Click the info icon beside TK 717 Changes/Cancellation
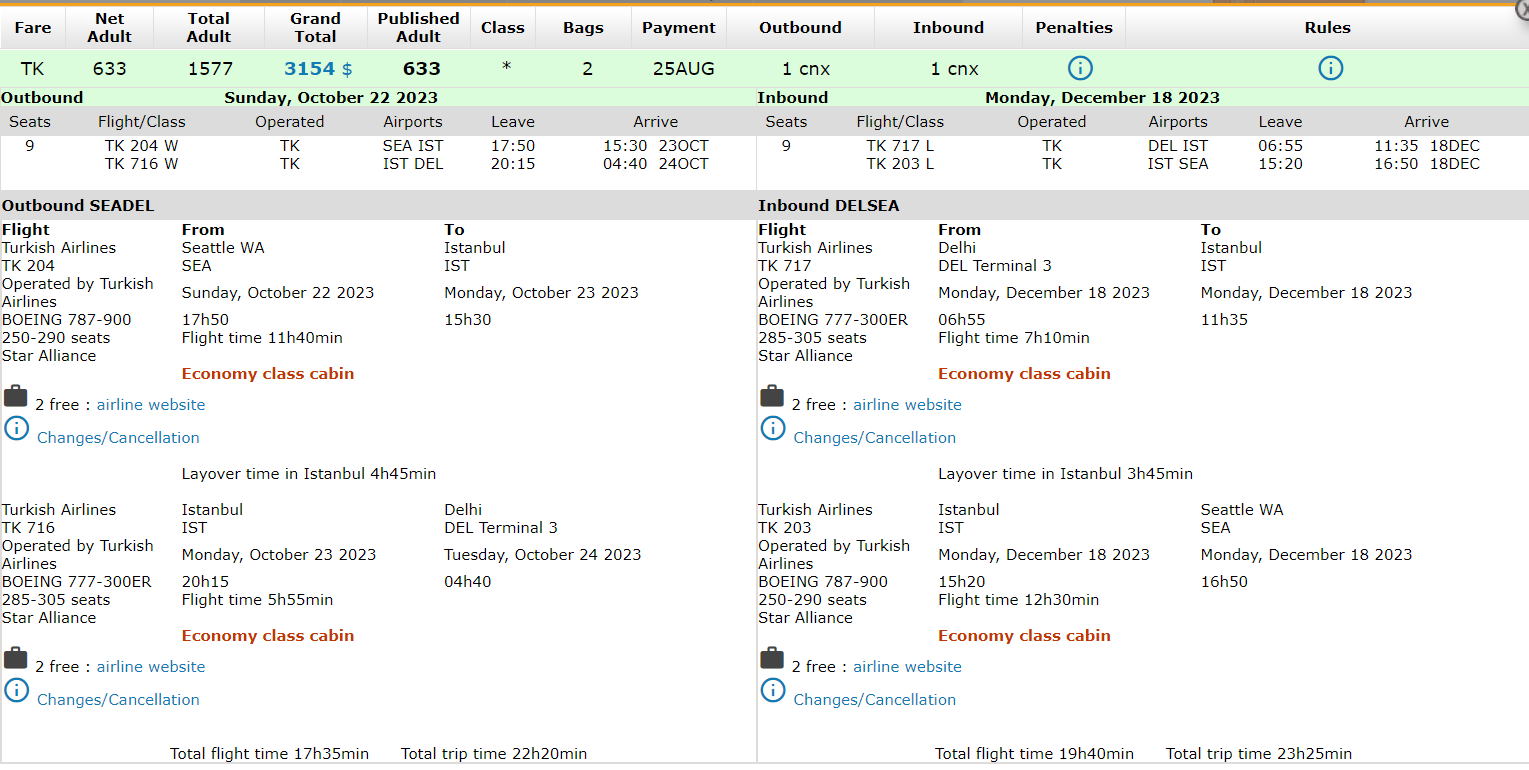1529x770 pixels. 773,429
